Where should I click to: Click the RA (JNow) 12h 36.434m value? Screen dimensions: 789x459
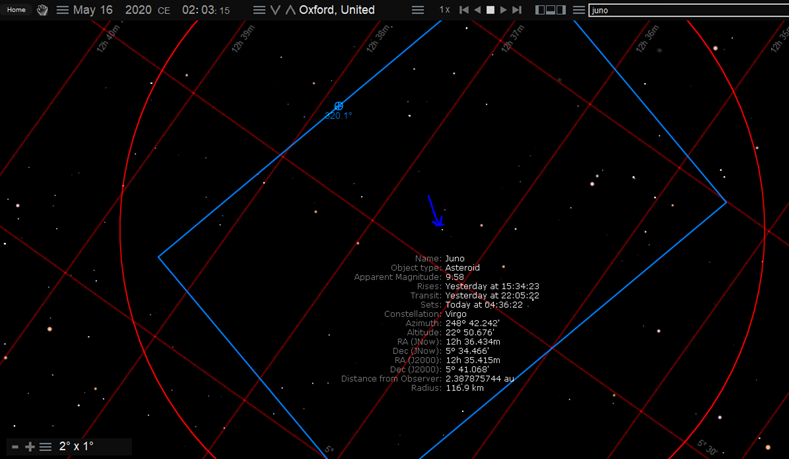click(473, 342)
